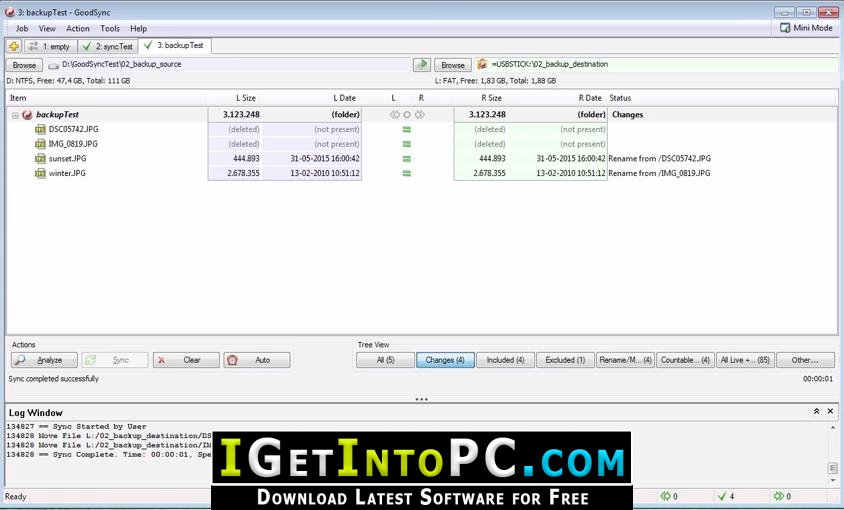Image resolution: width=844 pixels, height=510 pixels.
Task: Select the sunset.JPG file row name
Action: (x=67, y=158)
